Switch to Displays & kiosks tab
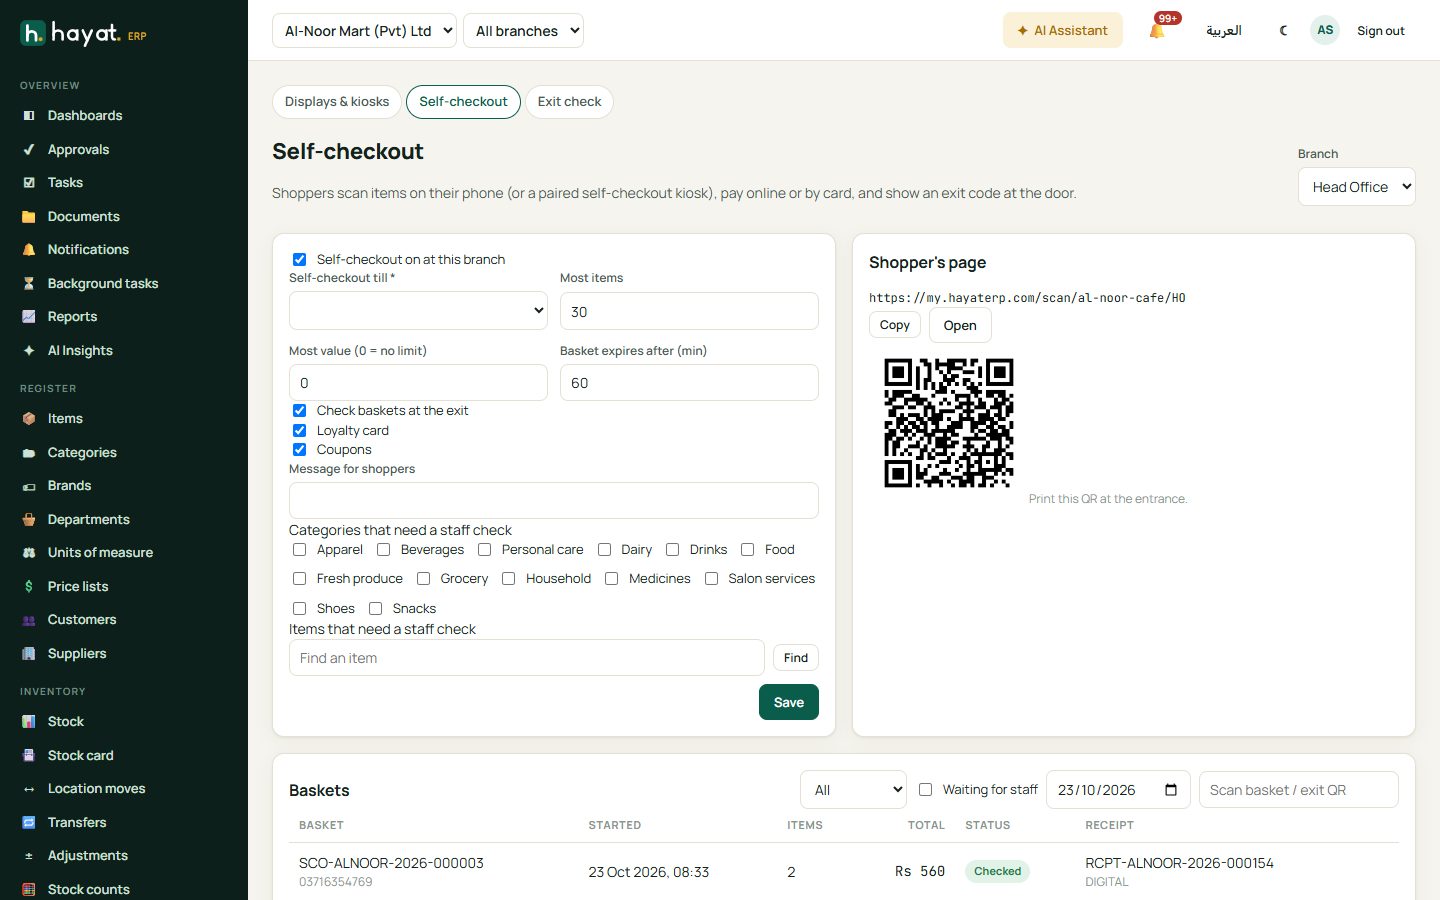This screenshot has width=1440, height=900. 337,102
